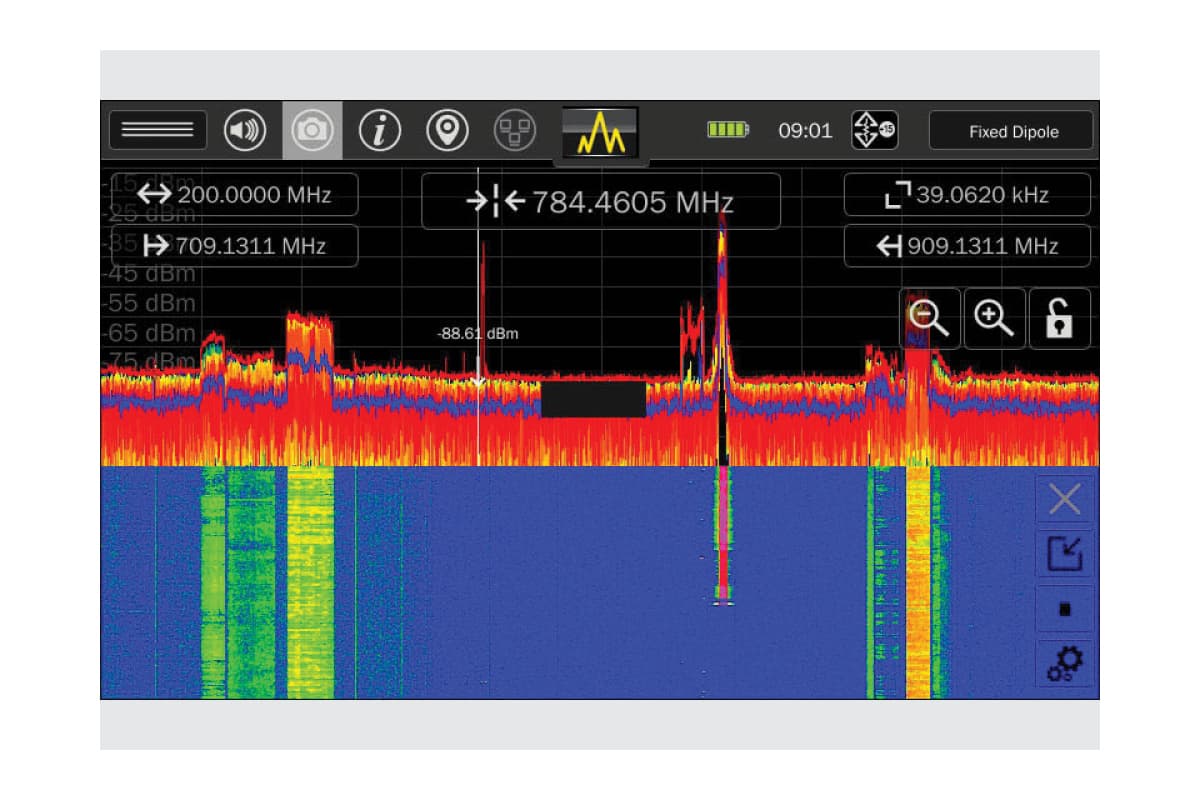Zoom in with the plus magnifier
Screen dimensions: 1200x800
tap(995, 319)
